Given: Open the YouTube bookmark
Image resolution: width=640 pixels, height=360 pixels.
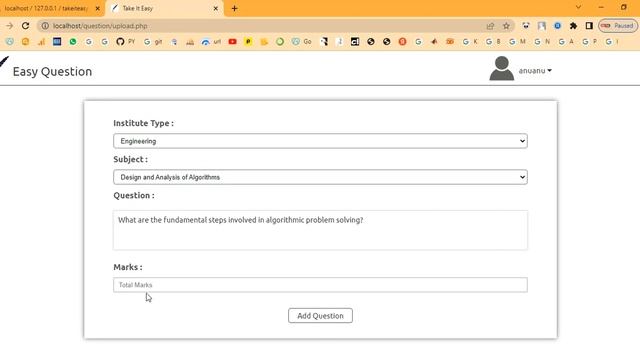Looking at the screenshot, I should point(232,42).
